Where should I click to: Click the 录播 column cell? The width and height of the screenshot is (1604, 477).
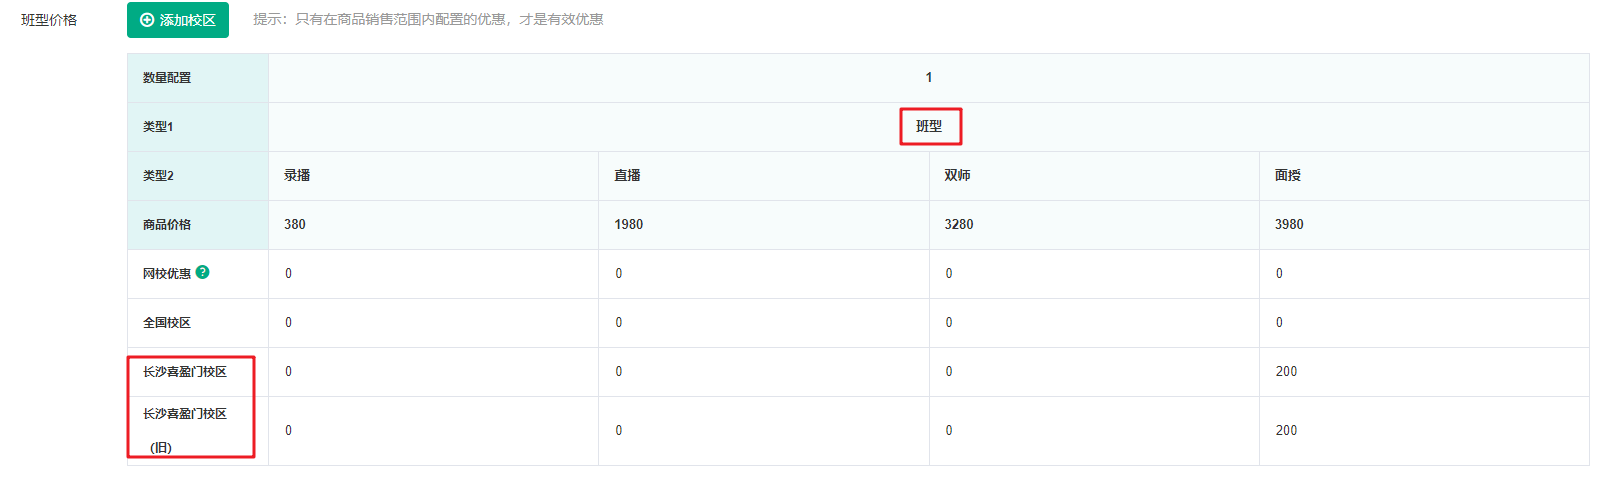(433, 176)
